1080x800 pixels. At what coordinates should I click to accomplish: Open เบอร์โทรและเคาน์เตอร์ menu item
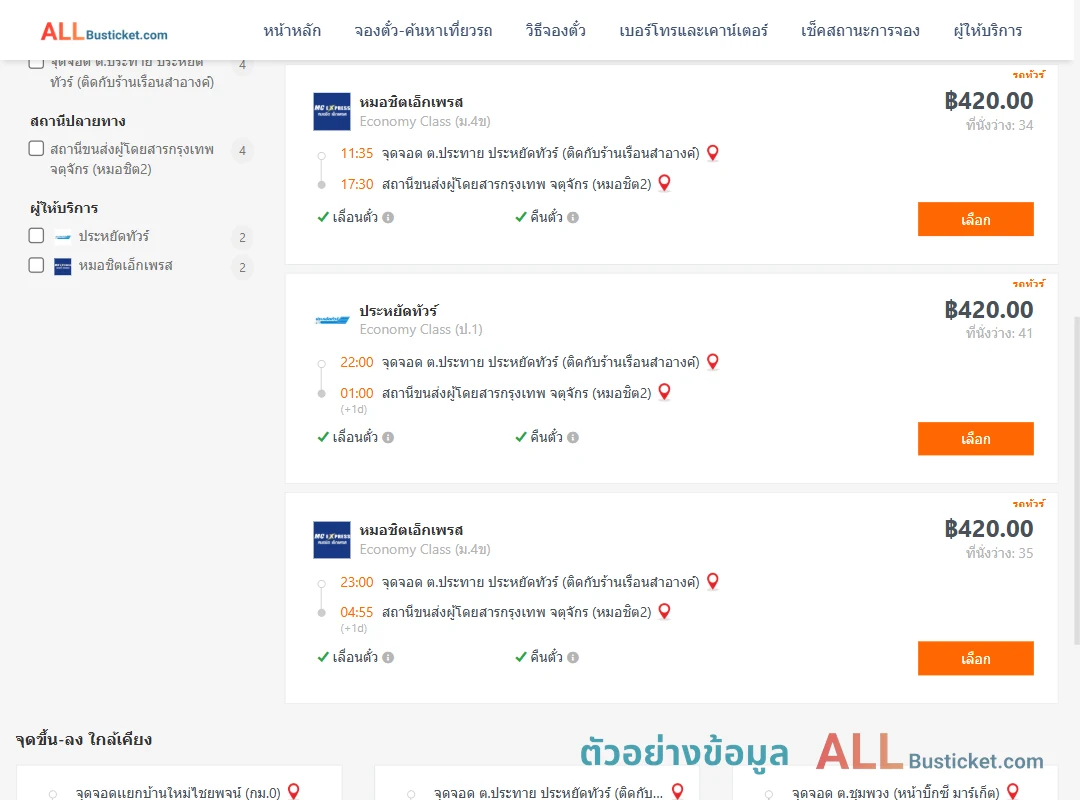click(x=694, y=31)
